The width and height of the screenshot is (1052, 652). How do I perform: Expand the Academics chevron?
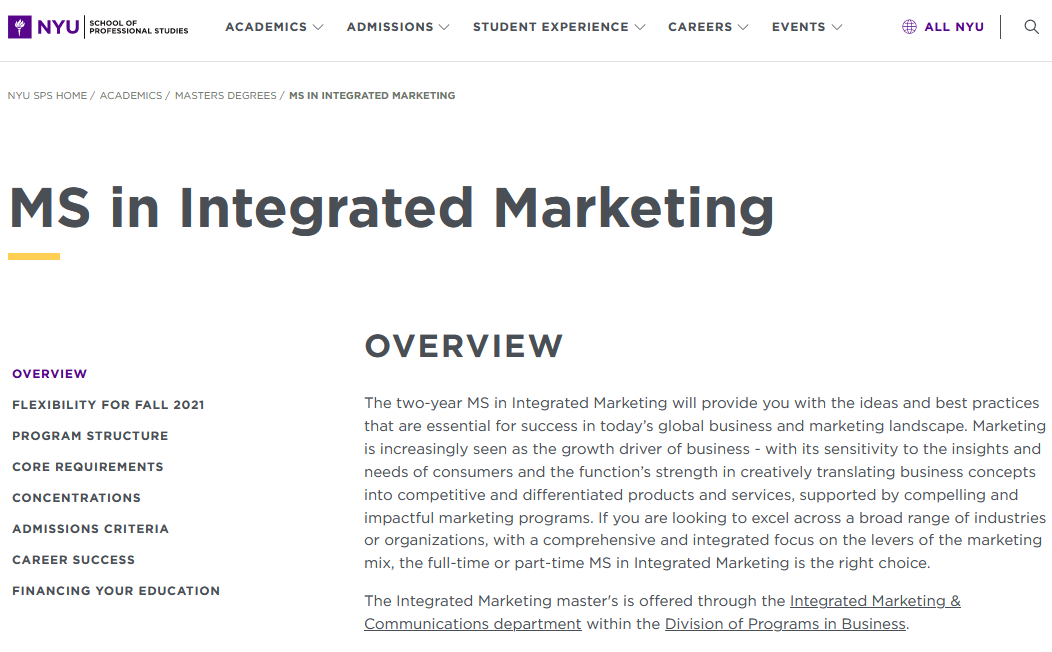click(318, 28)
